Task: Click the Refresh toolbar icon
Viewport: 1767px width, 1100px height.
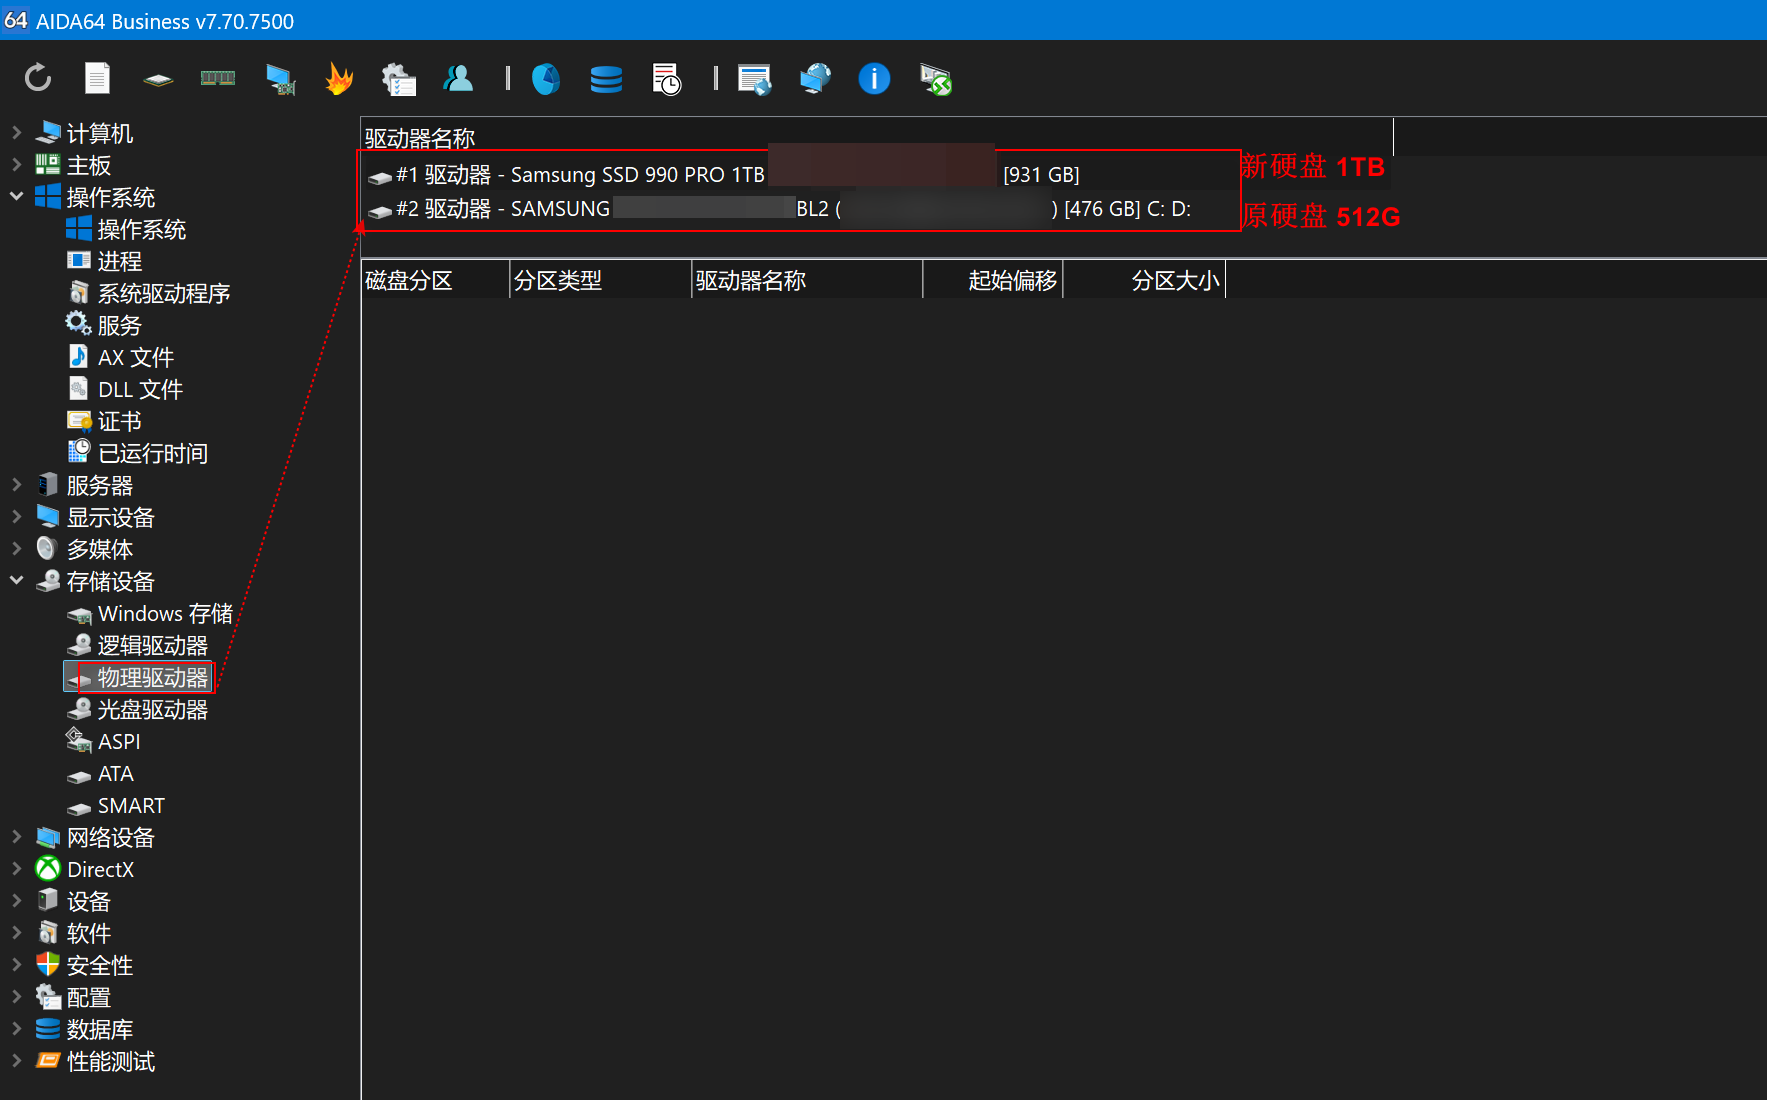Action: (x=38, y=78)
